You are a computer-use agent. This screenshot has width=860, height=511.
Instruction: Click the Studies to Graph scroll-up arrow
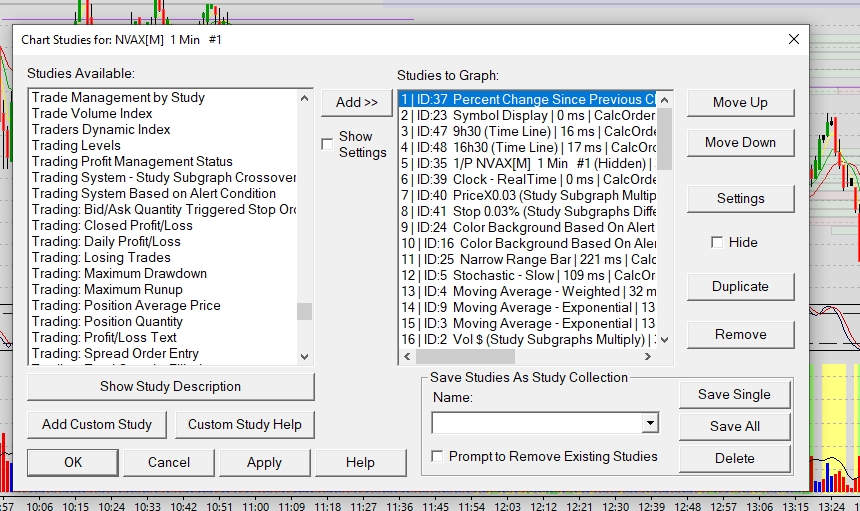[x=664, y=100]
